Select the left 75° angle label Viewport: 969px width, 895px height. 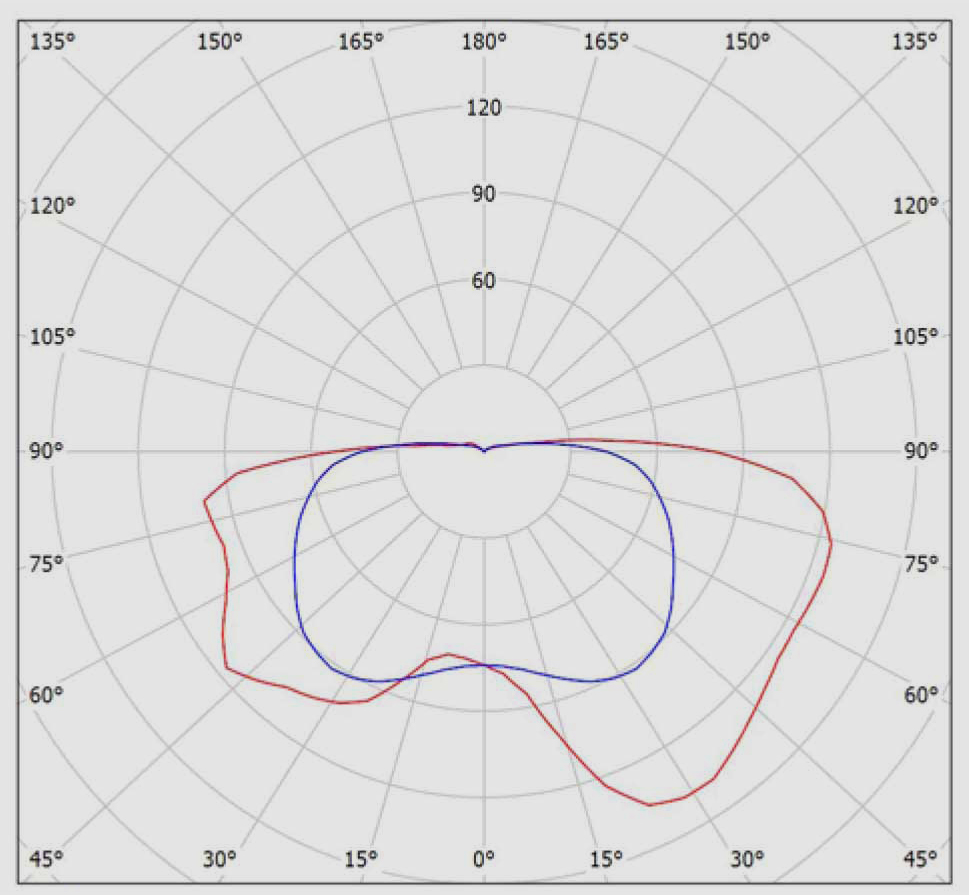point(46,564)
